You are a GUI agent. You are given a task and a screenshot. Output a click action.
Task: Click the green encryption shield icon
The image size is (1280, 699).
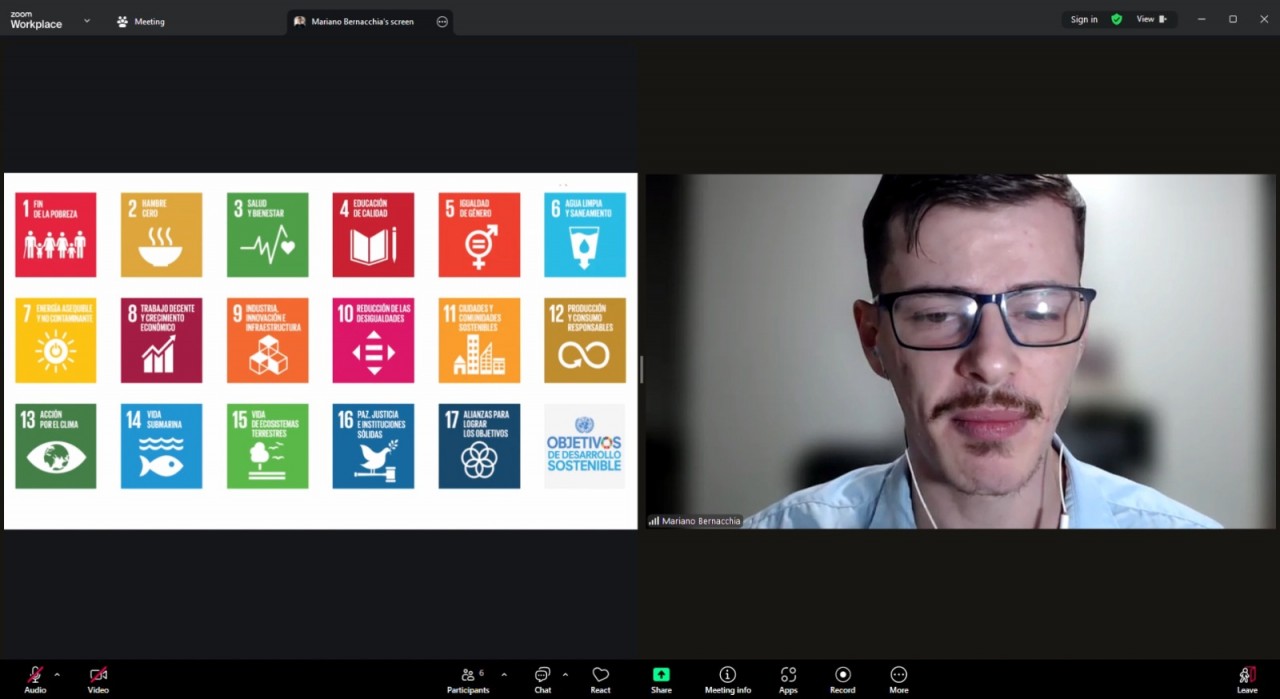point(1117,19)
